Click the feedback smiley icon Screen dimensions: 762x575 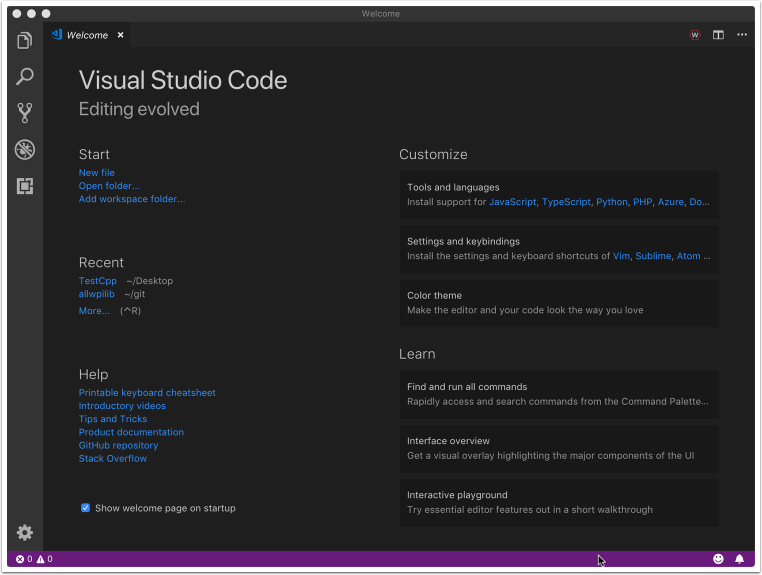(718, 559)
